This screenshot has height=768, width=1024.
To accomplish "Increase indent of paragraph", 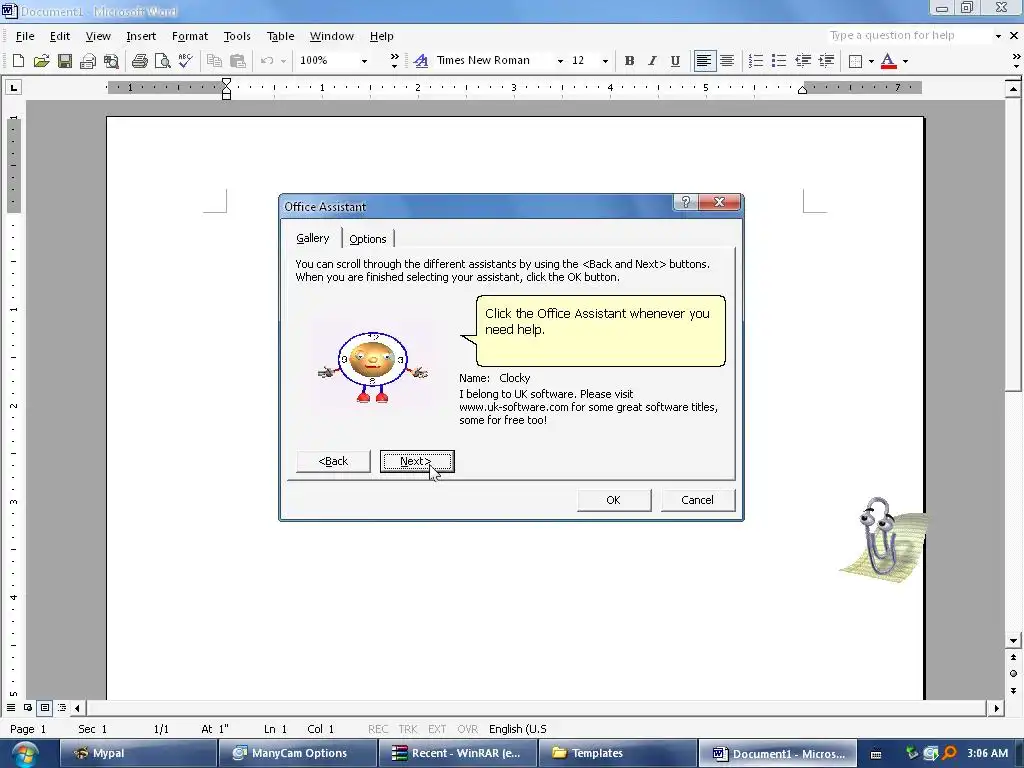I will click(x=826, y=61).
